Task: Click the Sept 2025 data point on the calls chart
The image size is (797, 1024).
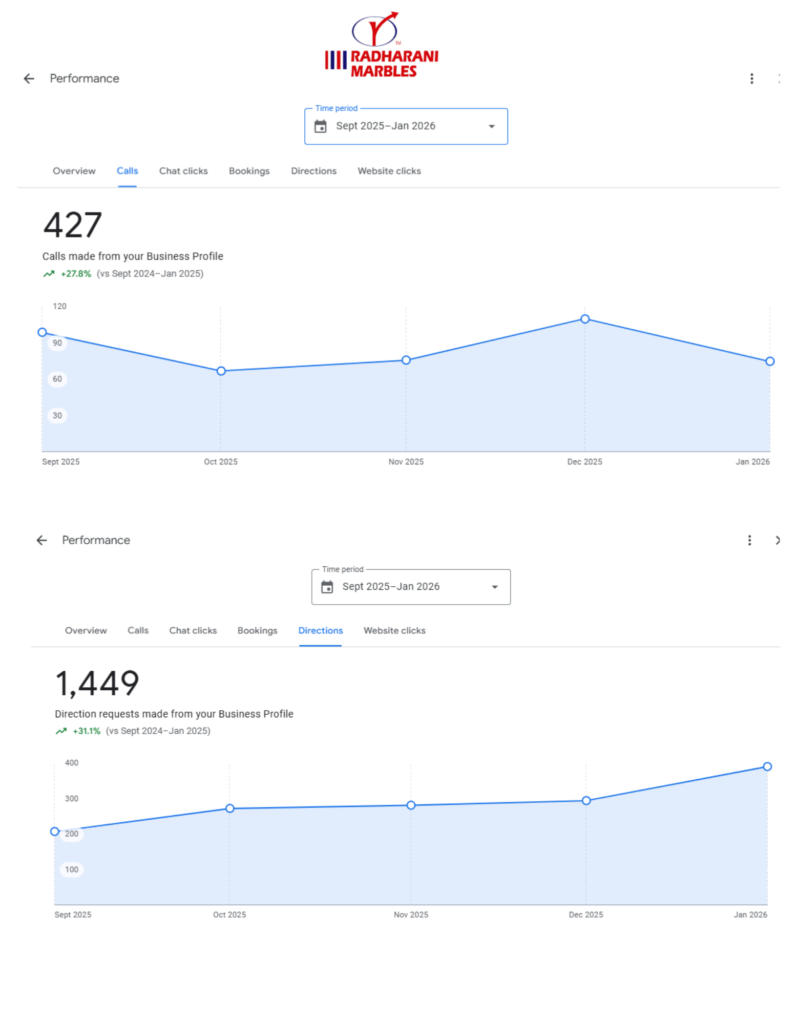Action: 42,332
